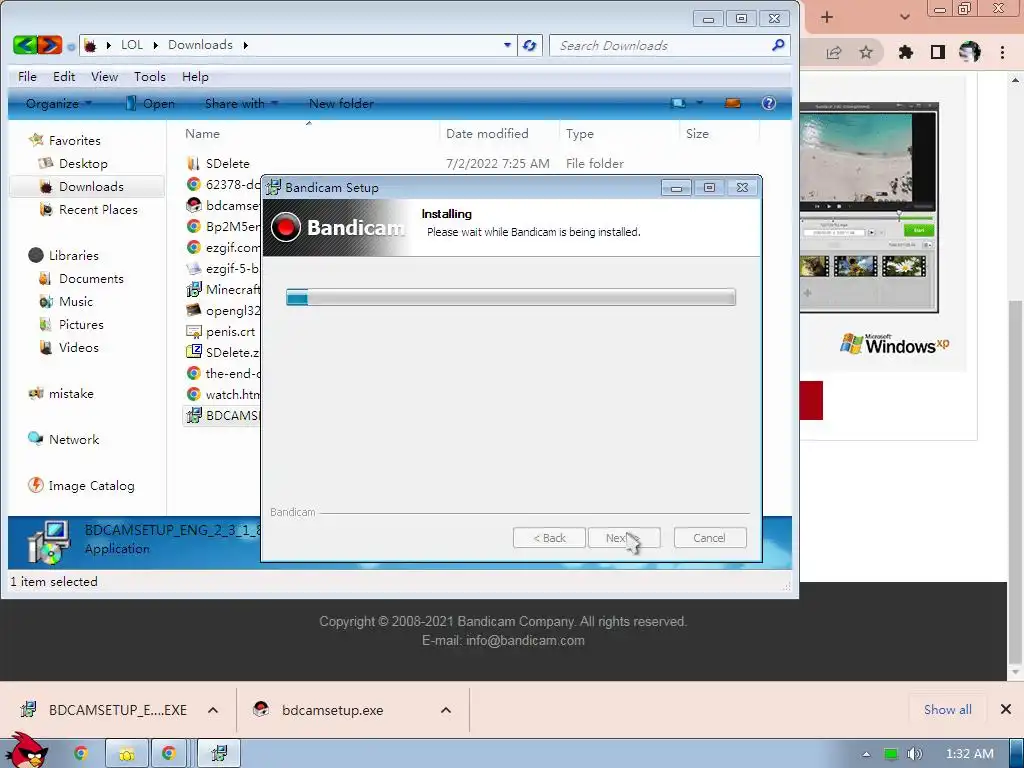Click the Angry Birds start button
Screen dimensions: 1024x768
click(x=29, y=750)
